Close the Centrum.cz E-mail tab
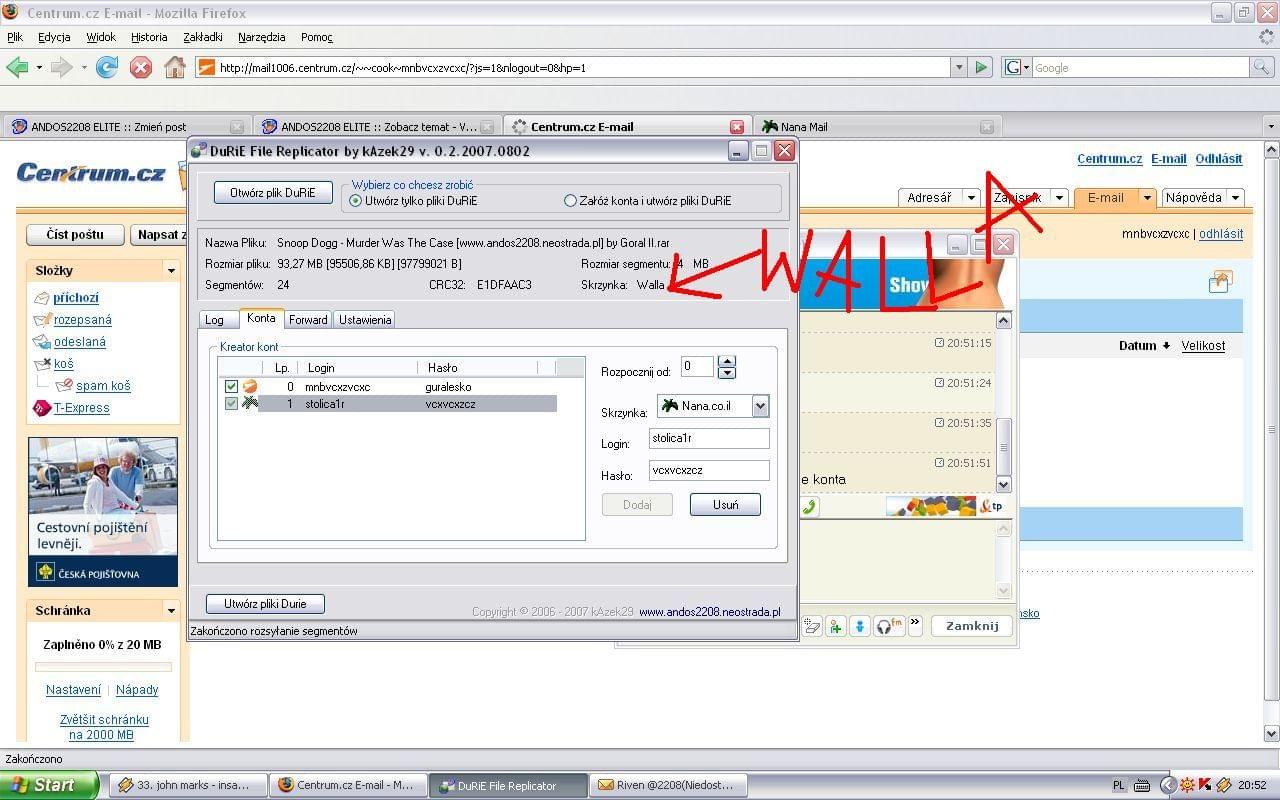Image resolution: width=1280 pixels, height=800 pixels. [x=737, y=127]
